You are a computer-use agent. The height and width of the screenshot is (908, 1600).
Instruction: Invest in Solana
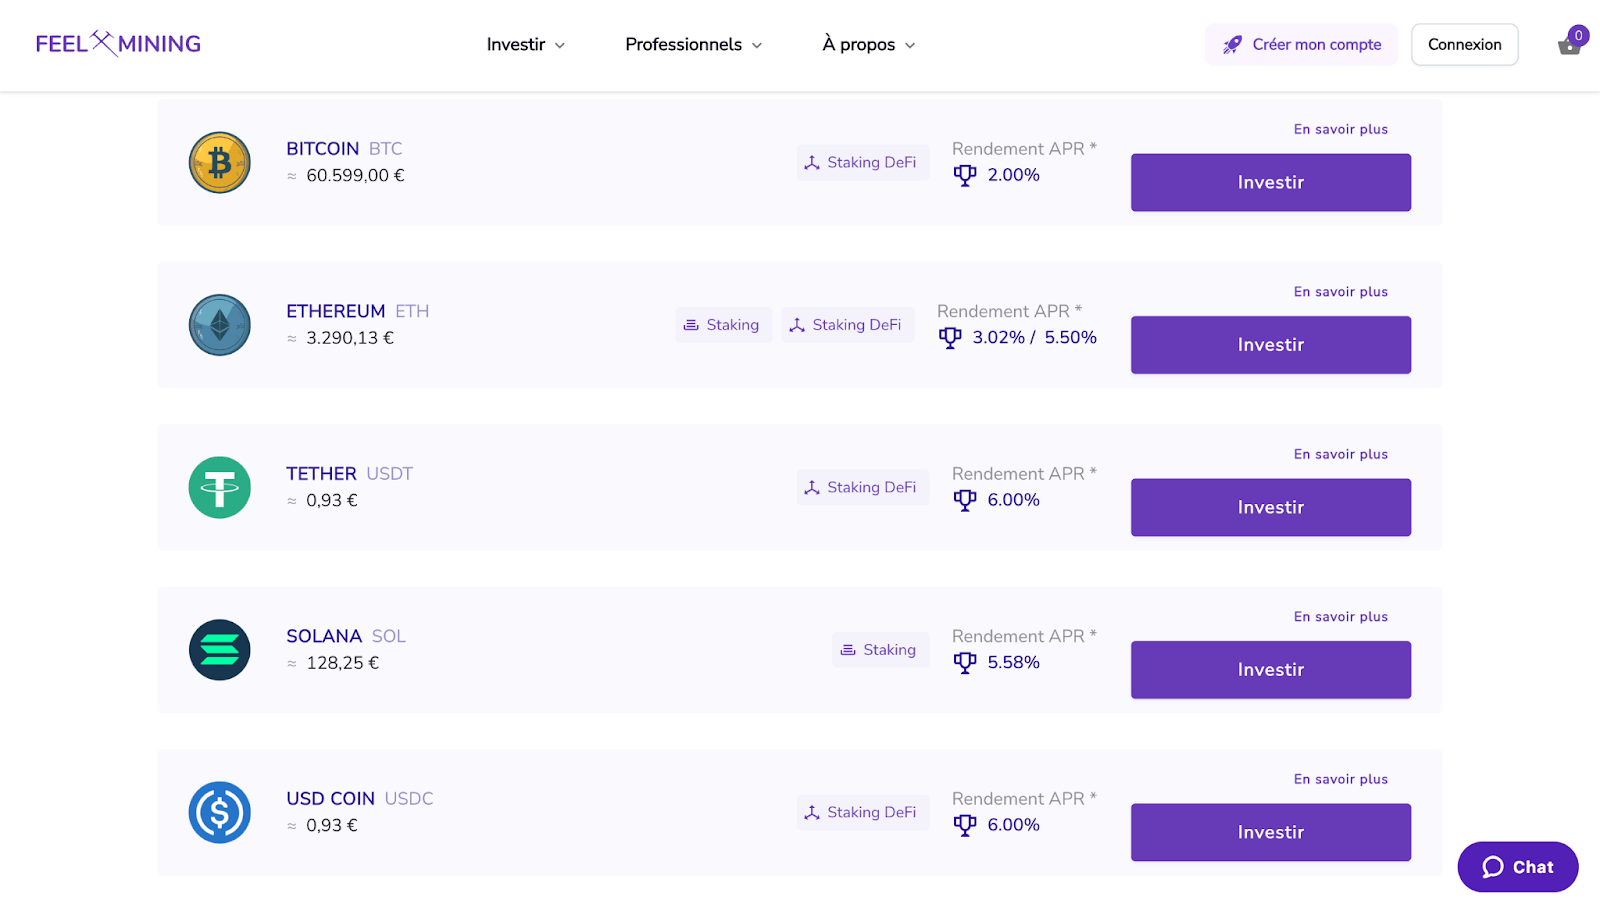[1271, 670]
